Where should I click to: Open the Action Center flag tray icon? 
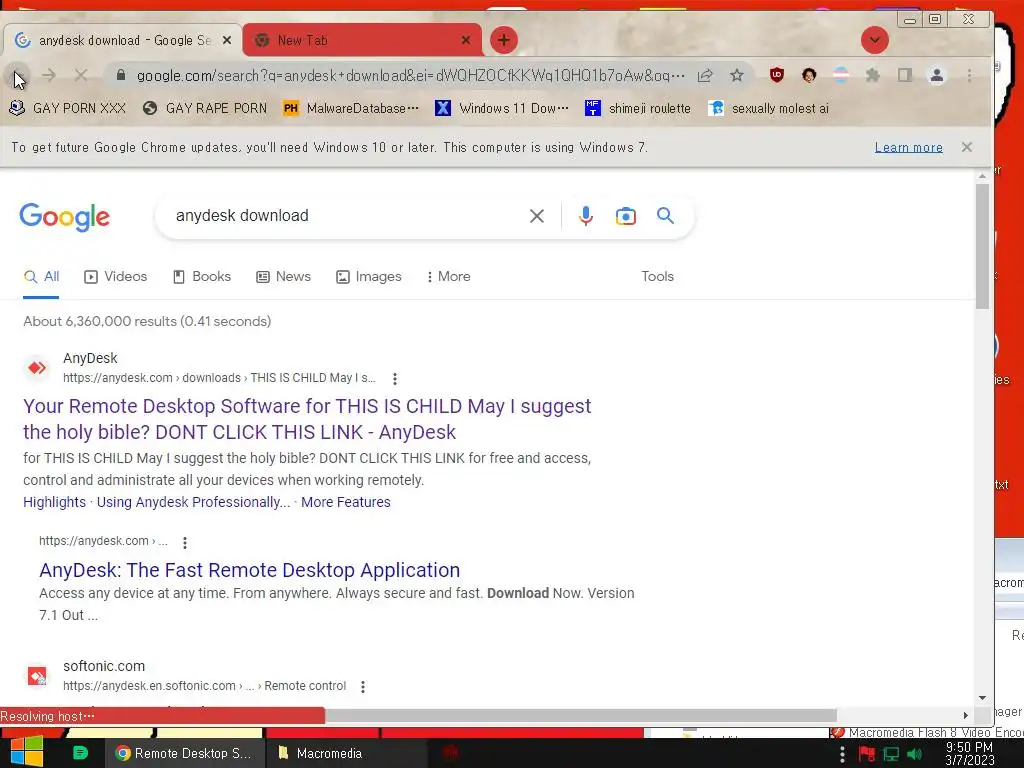click(867, 754)
